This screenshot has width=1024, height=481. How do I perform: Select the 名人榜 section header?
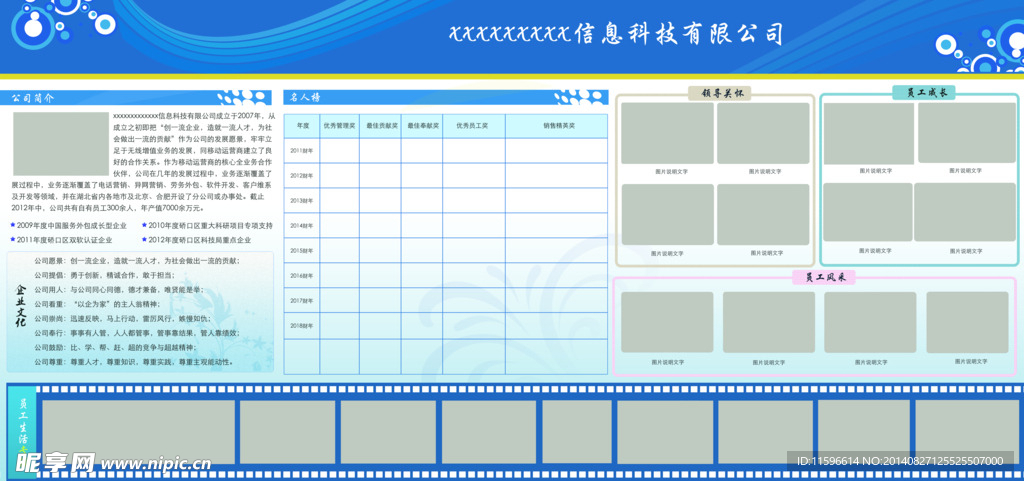pyautogui.click(x=305, y=98)
